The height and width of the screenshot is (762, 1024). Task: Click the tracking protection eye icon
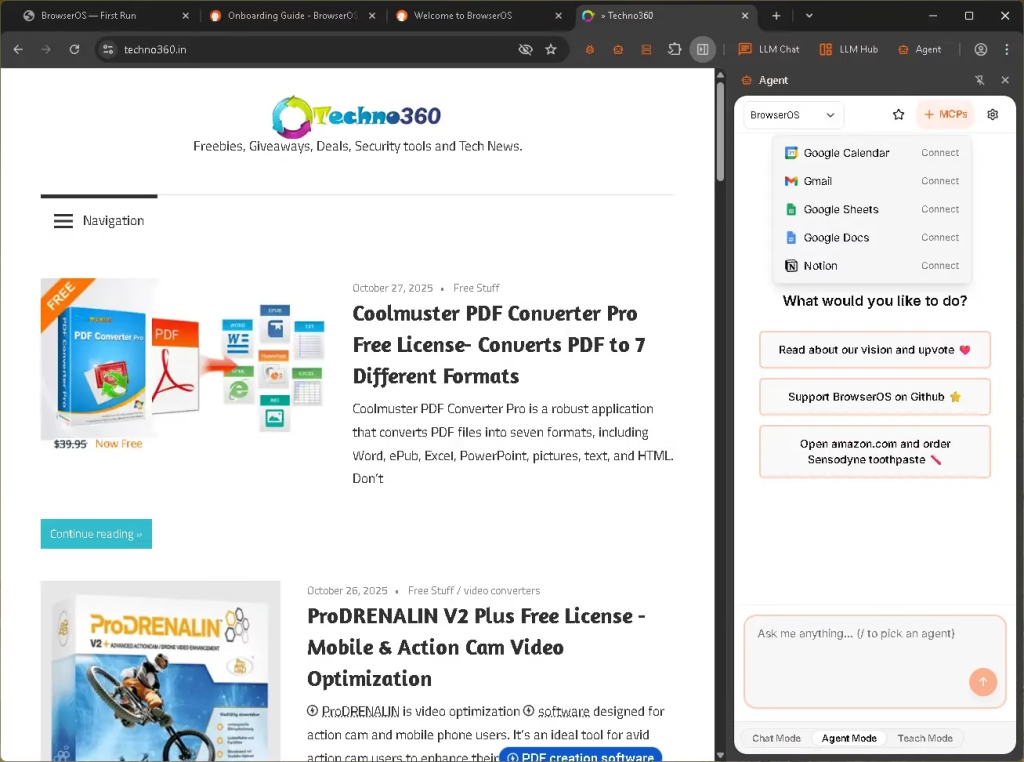click(x=525, y=49)
